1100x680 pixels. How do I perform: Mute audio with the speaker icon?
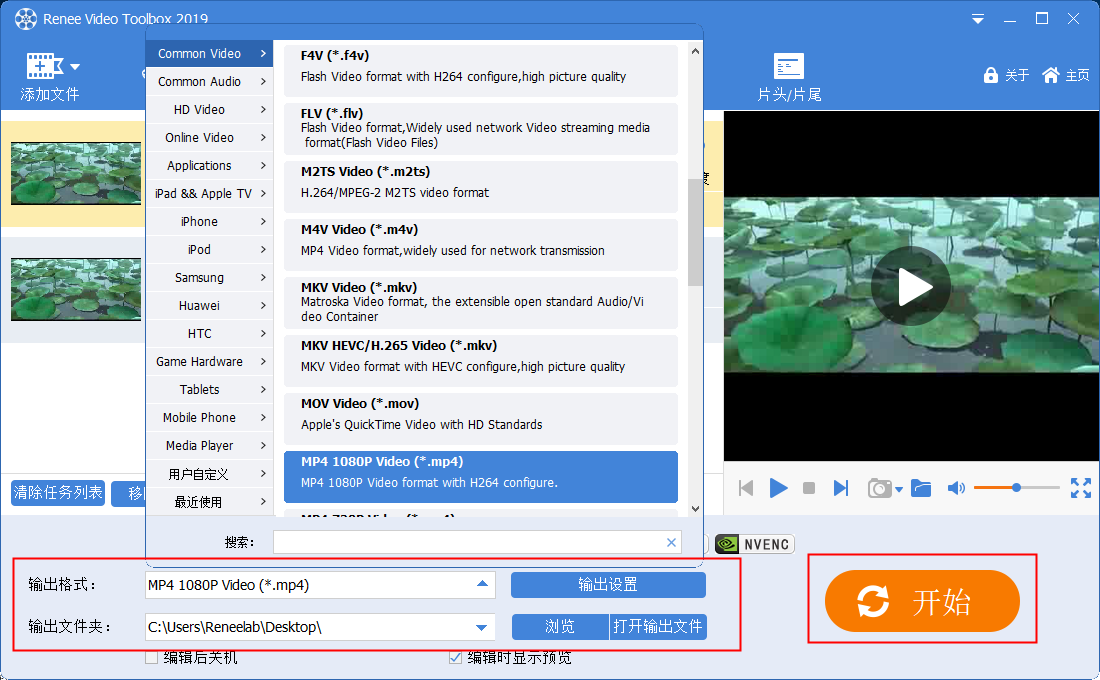click(x=956, y=488)
